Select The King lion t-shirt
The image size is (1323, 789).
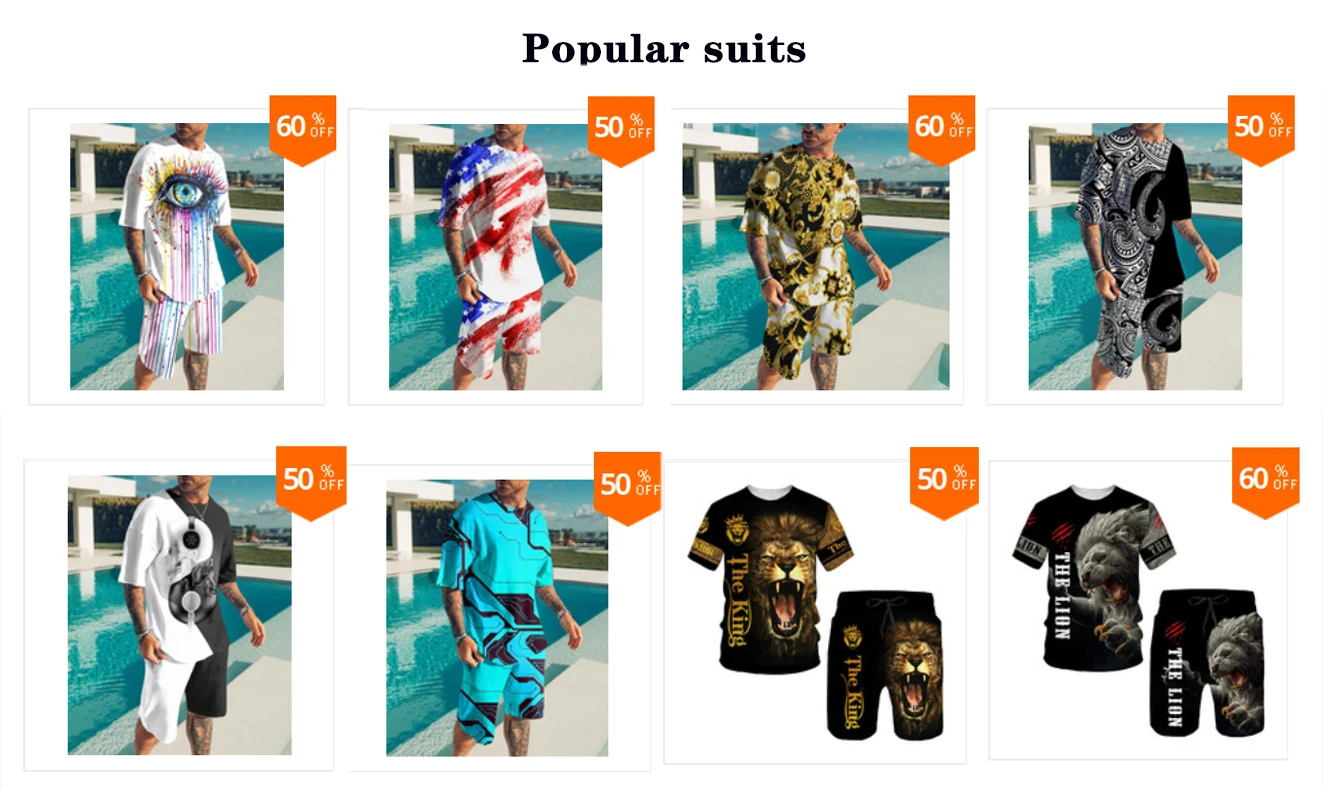[768, 576]
